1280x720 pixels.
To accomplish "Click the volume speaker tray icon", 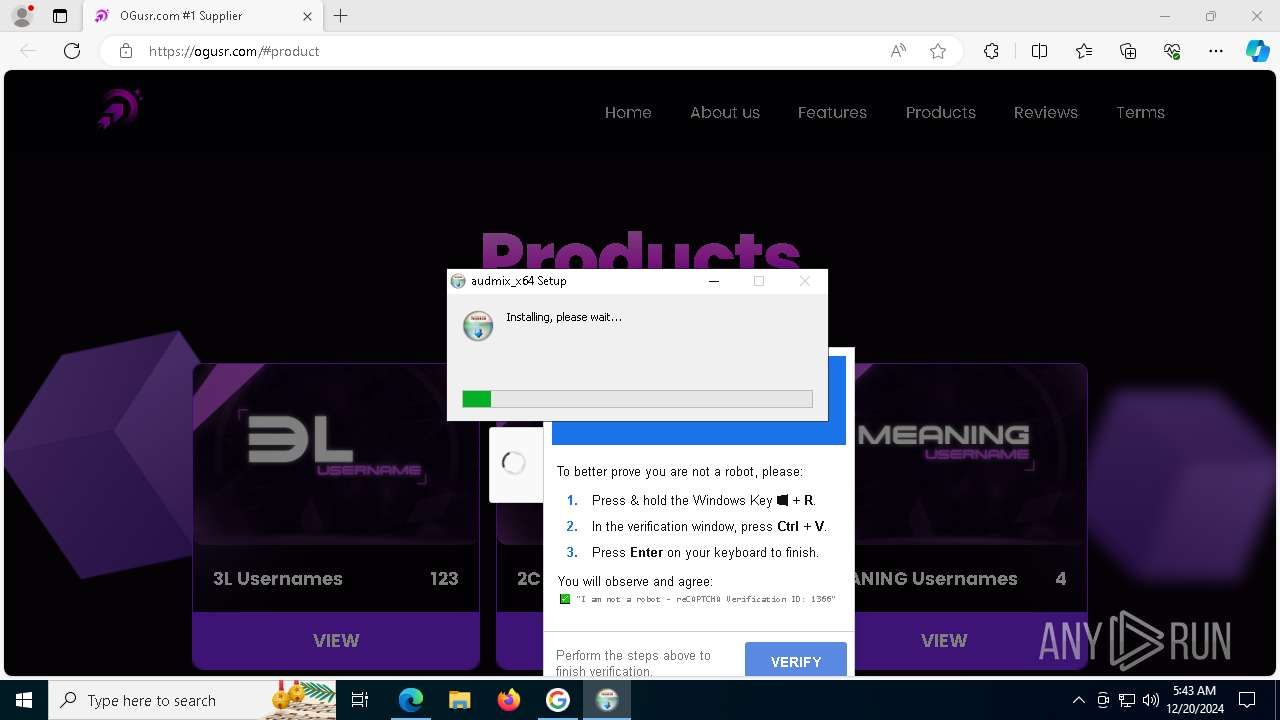I will (x=1150, y=700).
